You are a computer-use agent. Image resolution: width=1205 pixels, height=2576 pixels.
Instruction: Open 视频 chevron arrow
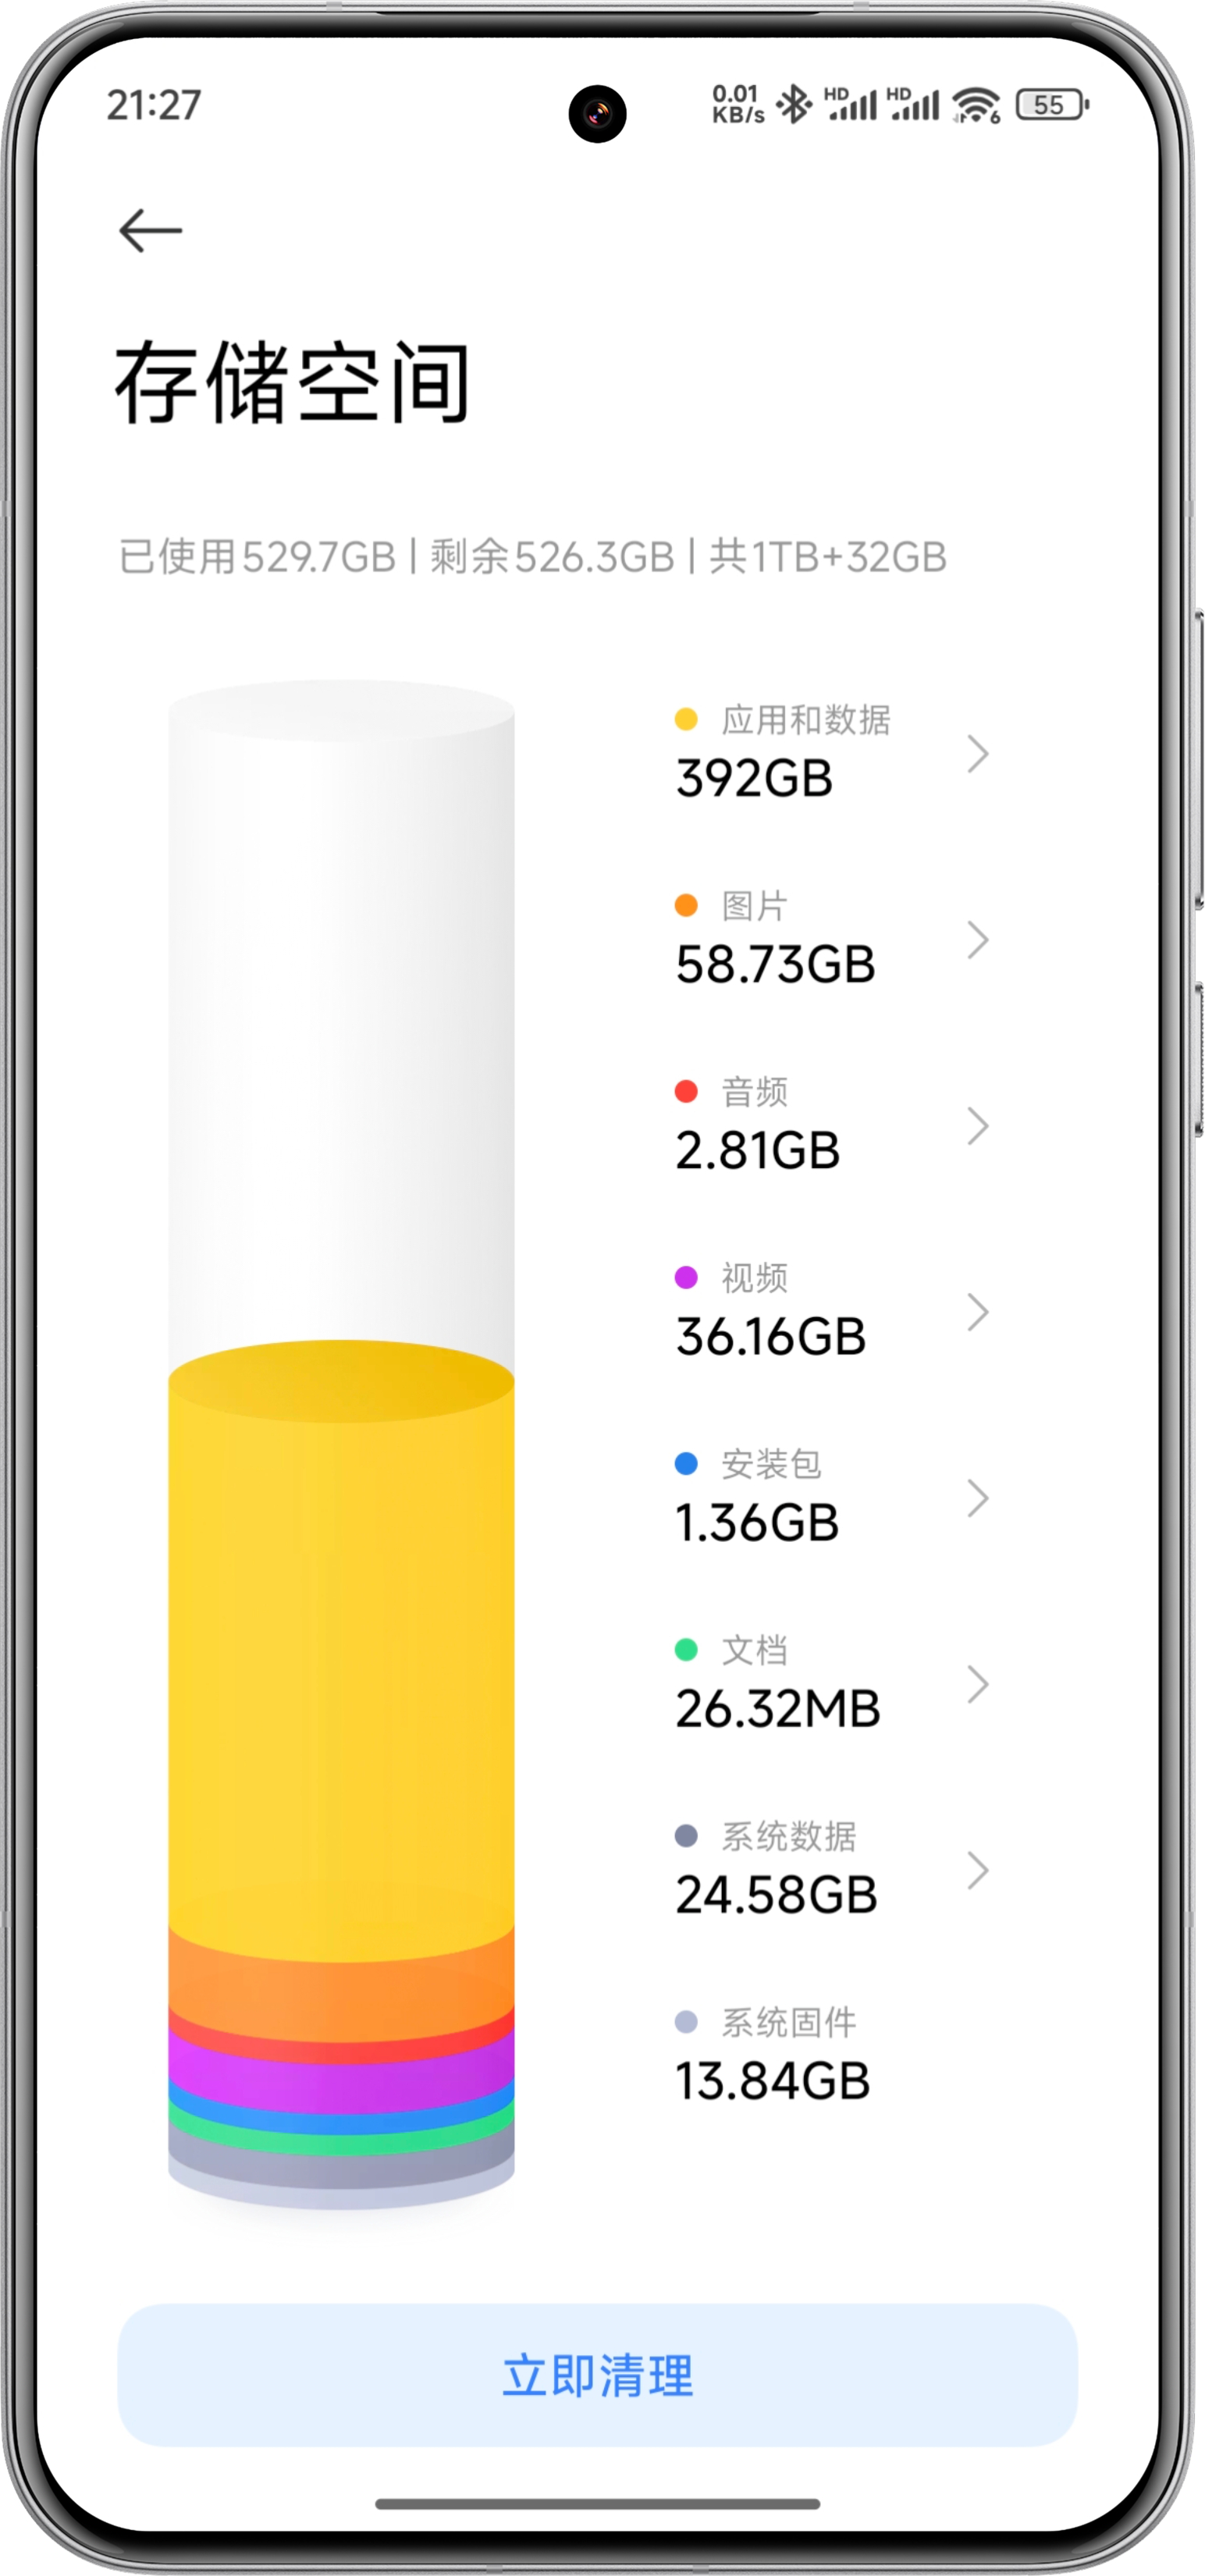978,1312
